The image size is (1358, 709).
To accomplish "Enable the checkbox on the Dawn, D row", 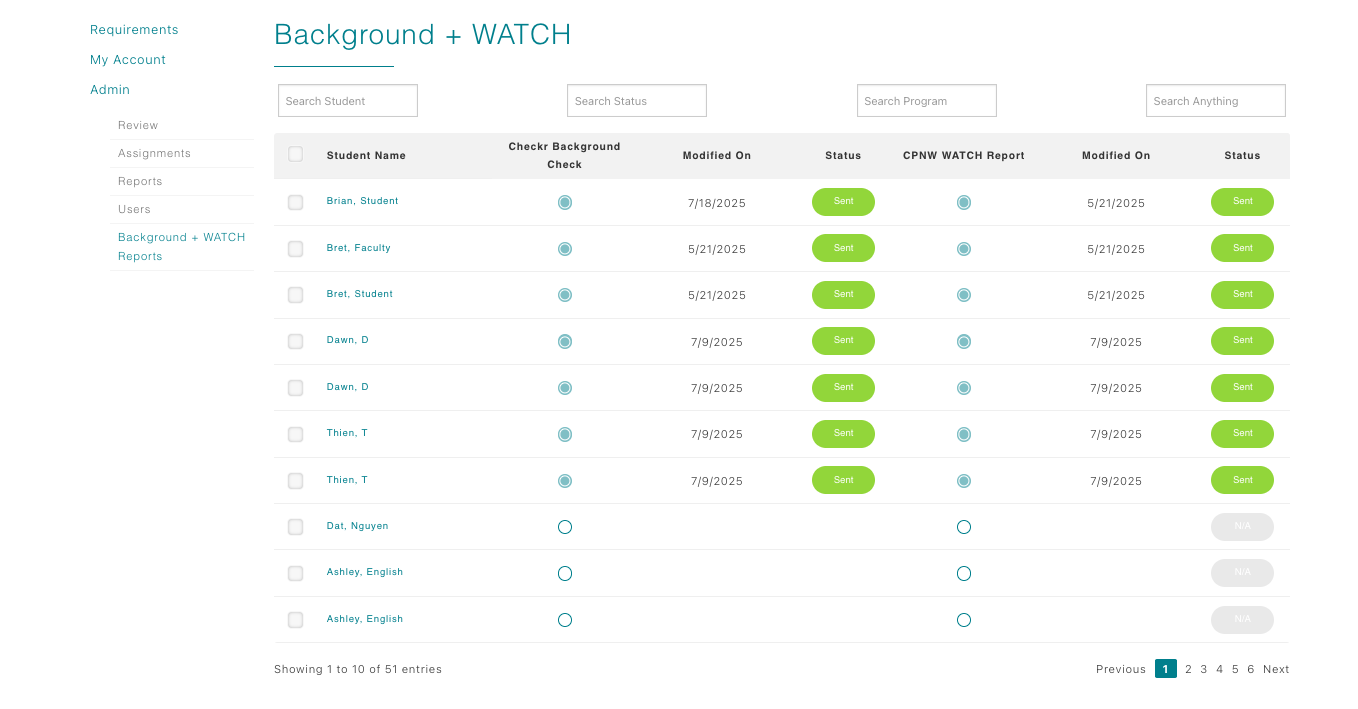I will point(295,341).
